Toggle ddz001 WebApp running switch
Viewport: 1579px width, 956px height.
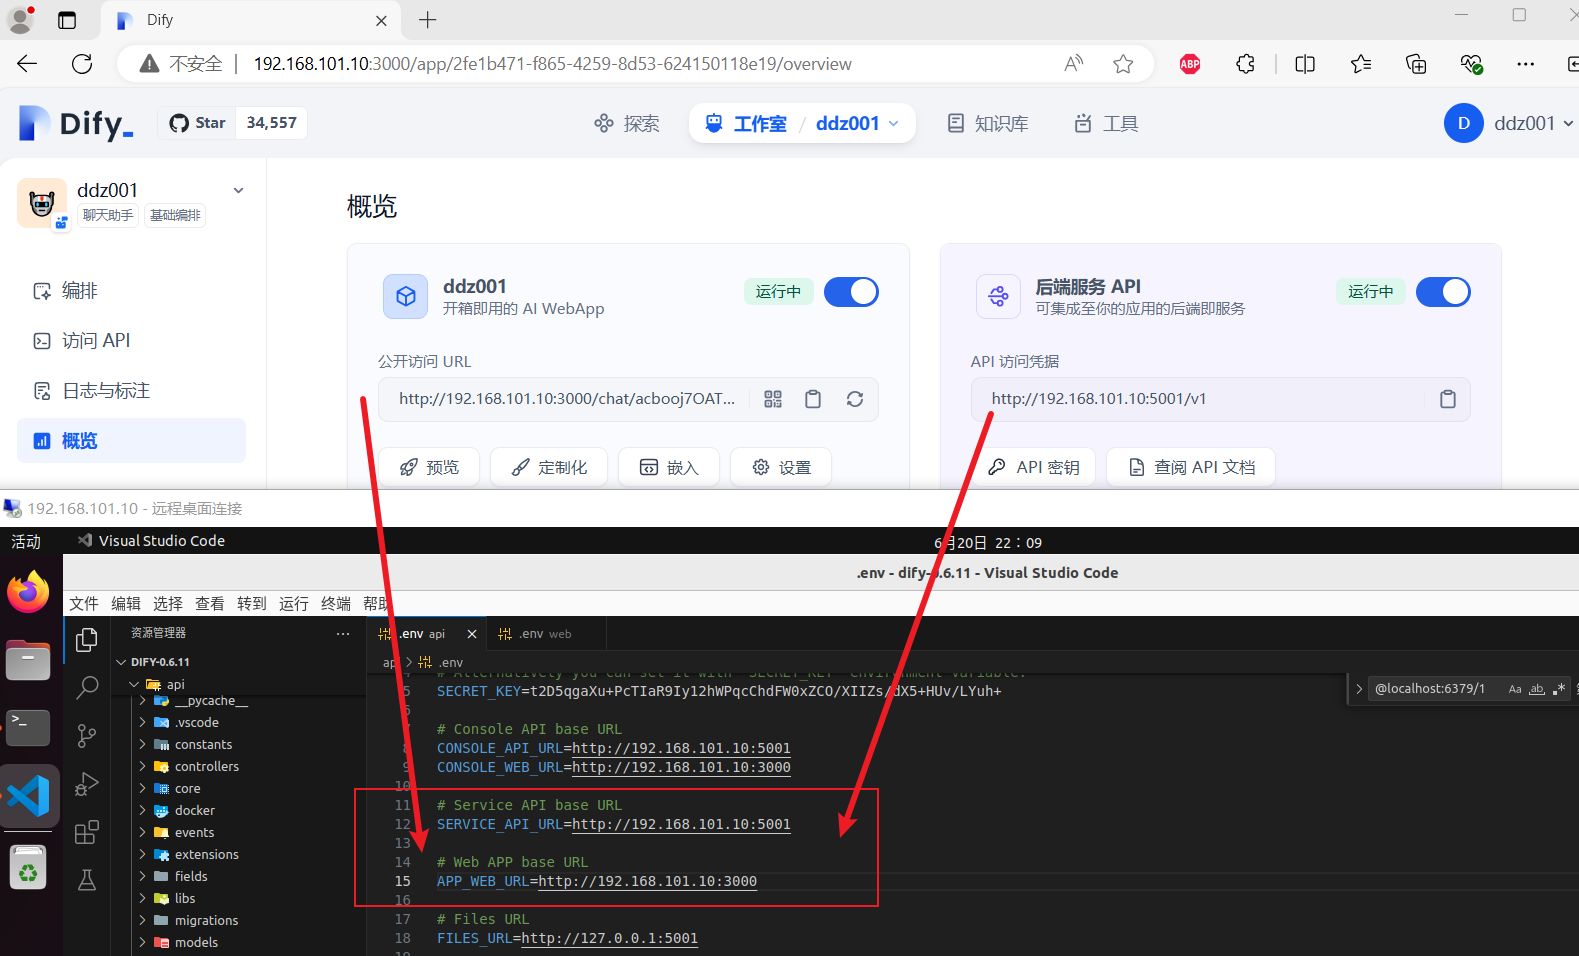tap(851, 292)
